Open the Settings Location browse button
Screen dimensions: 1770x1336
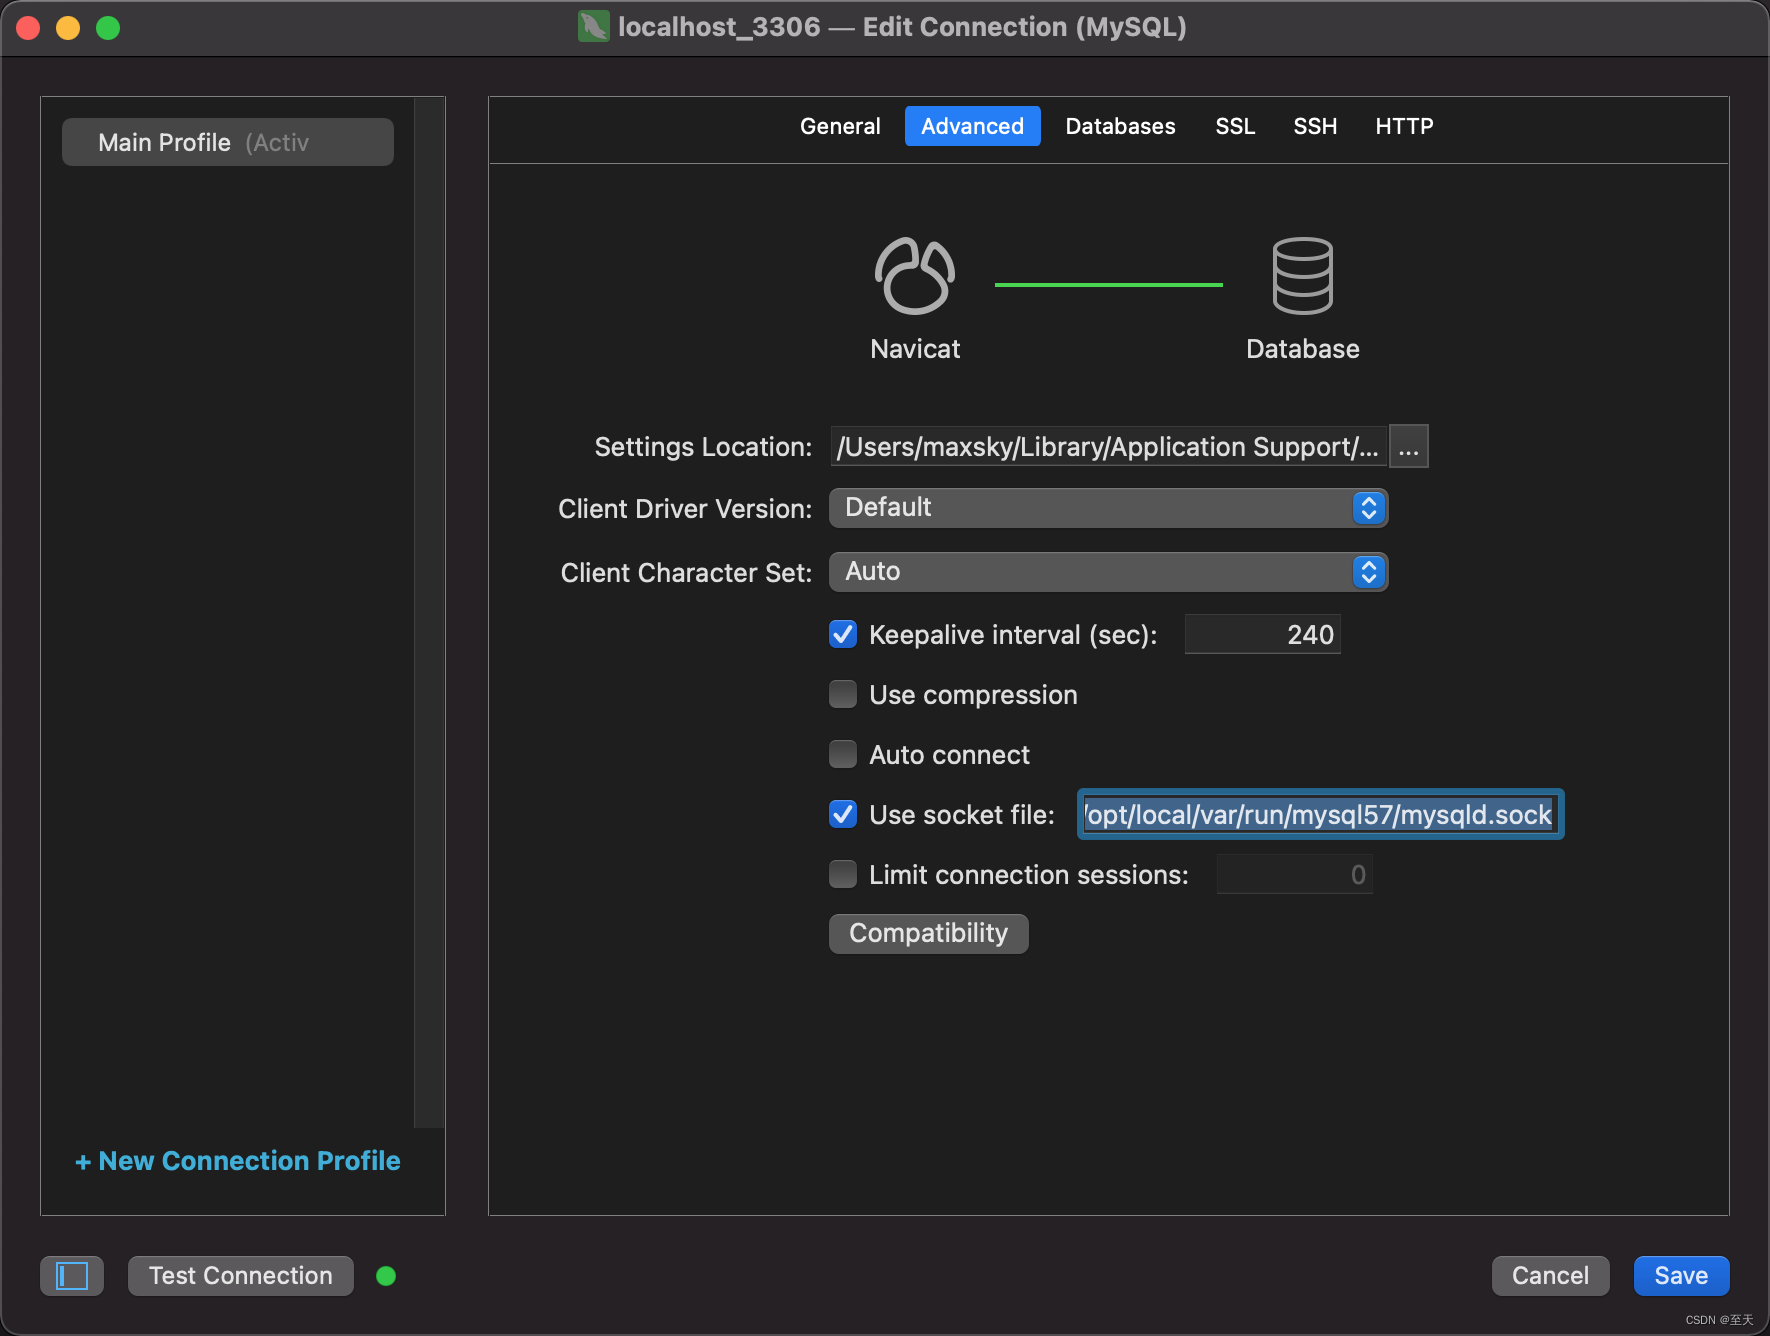click(1409, 446)
